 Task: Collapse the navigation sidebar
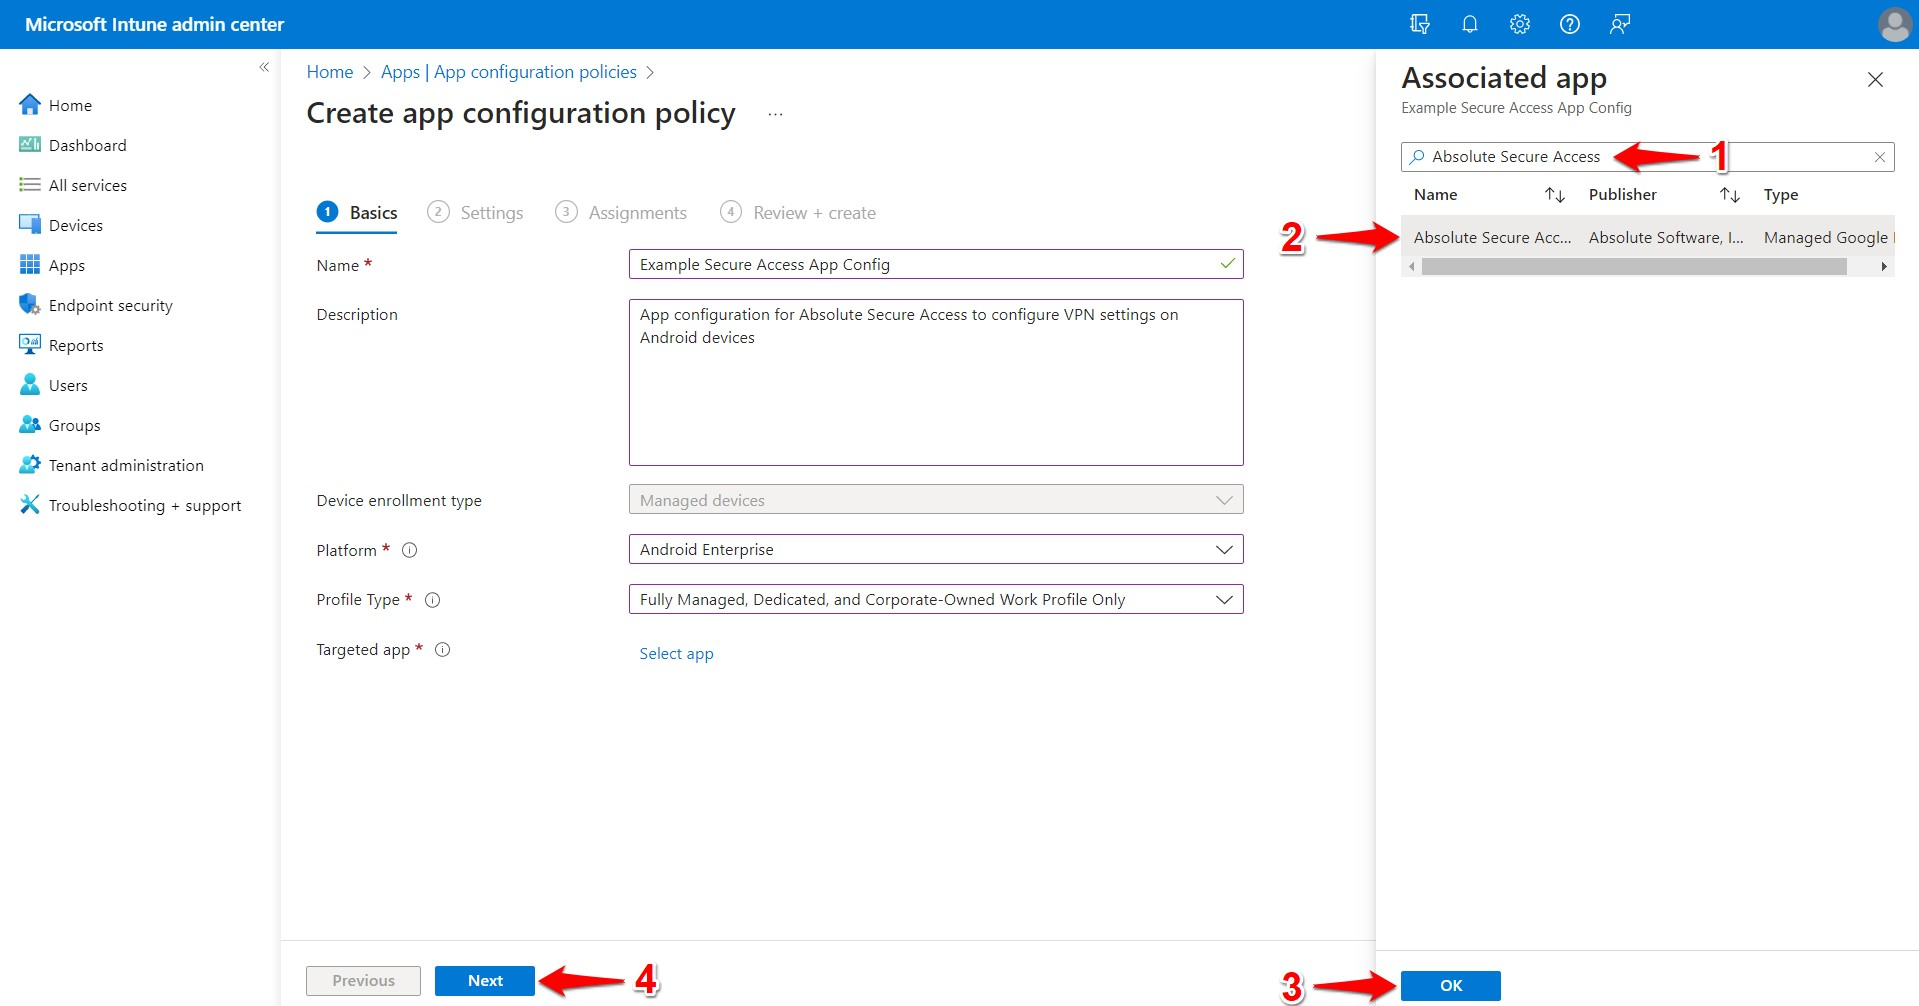pyautogui.click(x=264, y=66)
